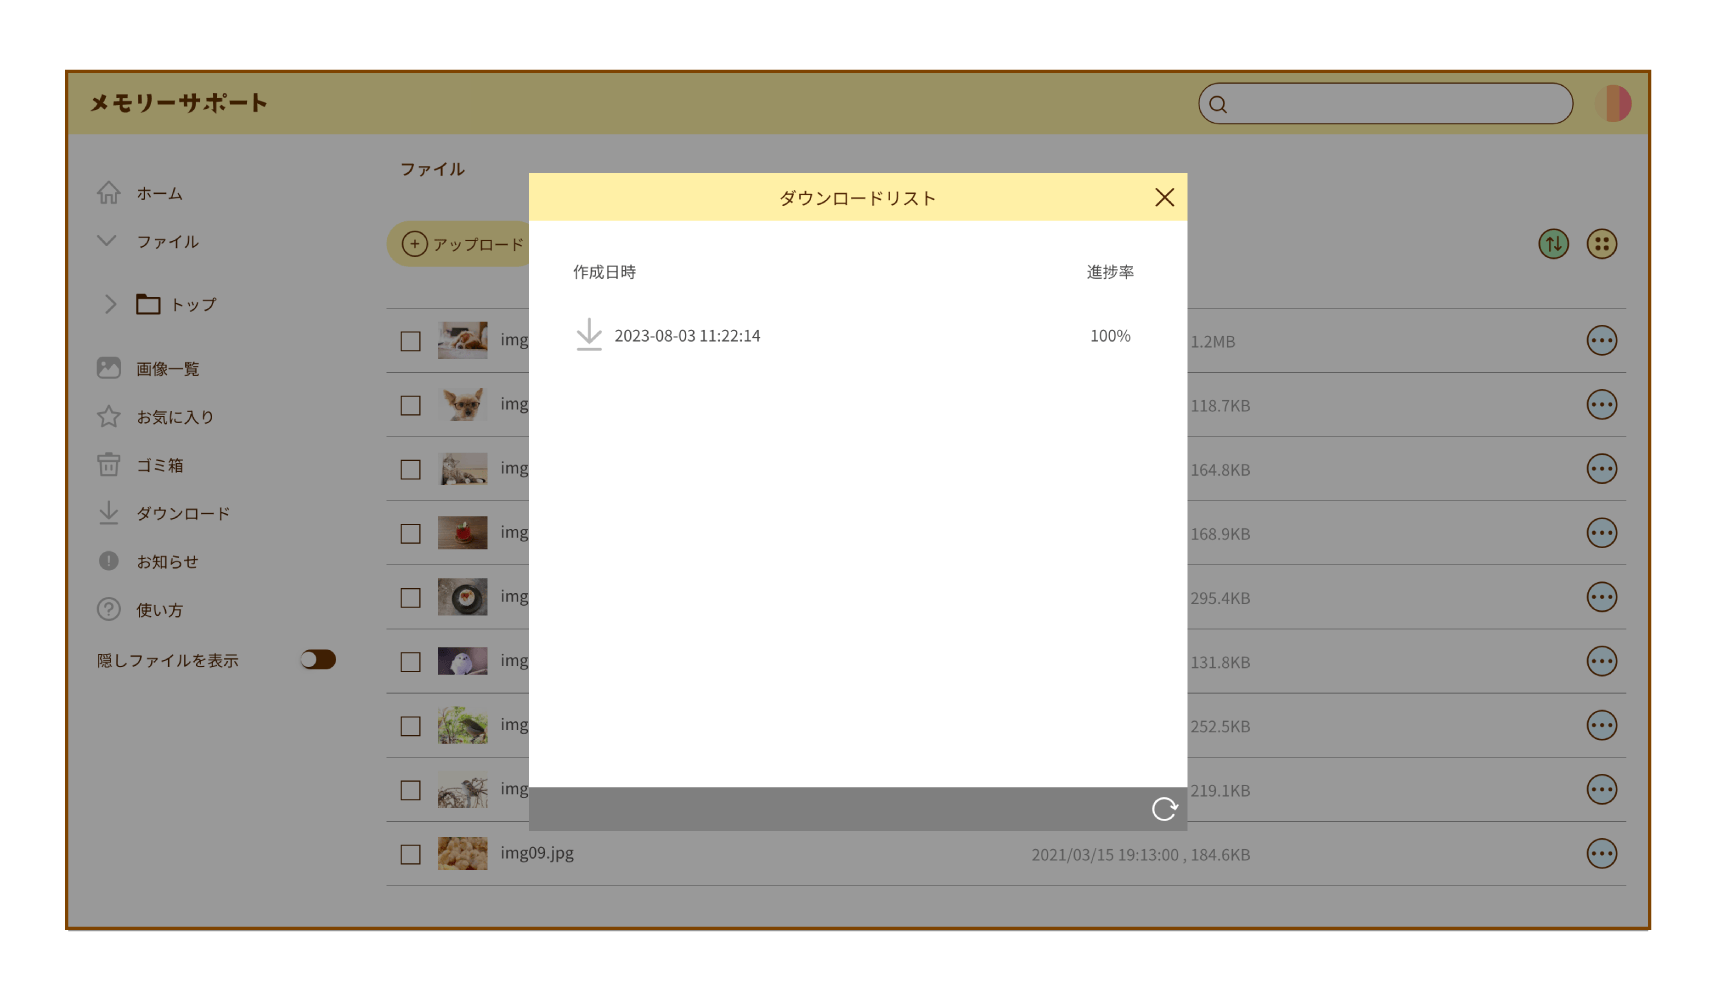Click the トップ folder icon
The height and width of the screenshot is (1000, 1716).
pyautogui.click(x=148, y=303)
